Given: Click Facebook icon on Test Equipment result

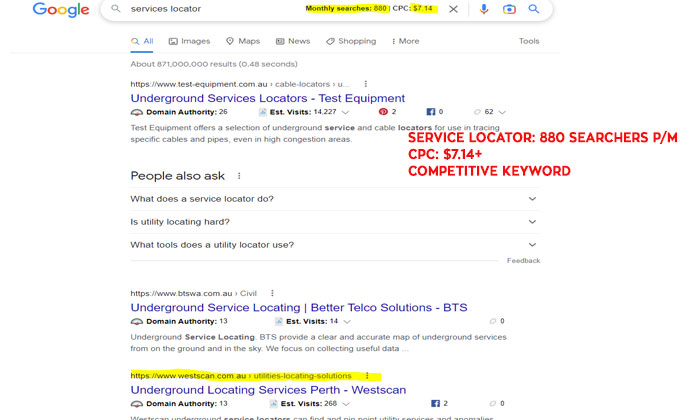Looking at the screenshot, I should click(430, 112).
